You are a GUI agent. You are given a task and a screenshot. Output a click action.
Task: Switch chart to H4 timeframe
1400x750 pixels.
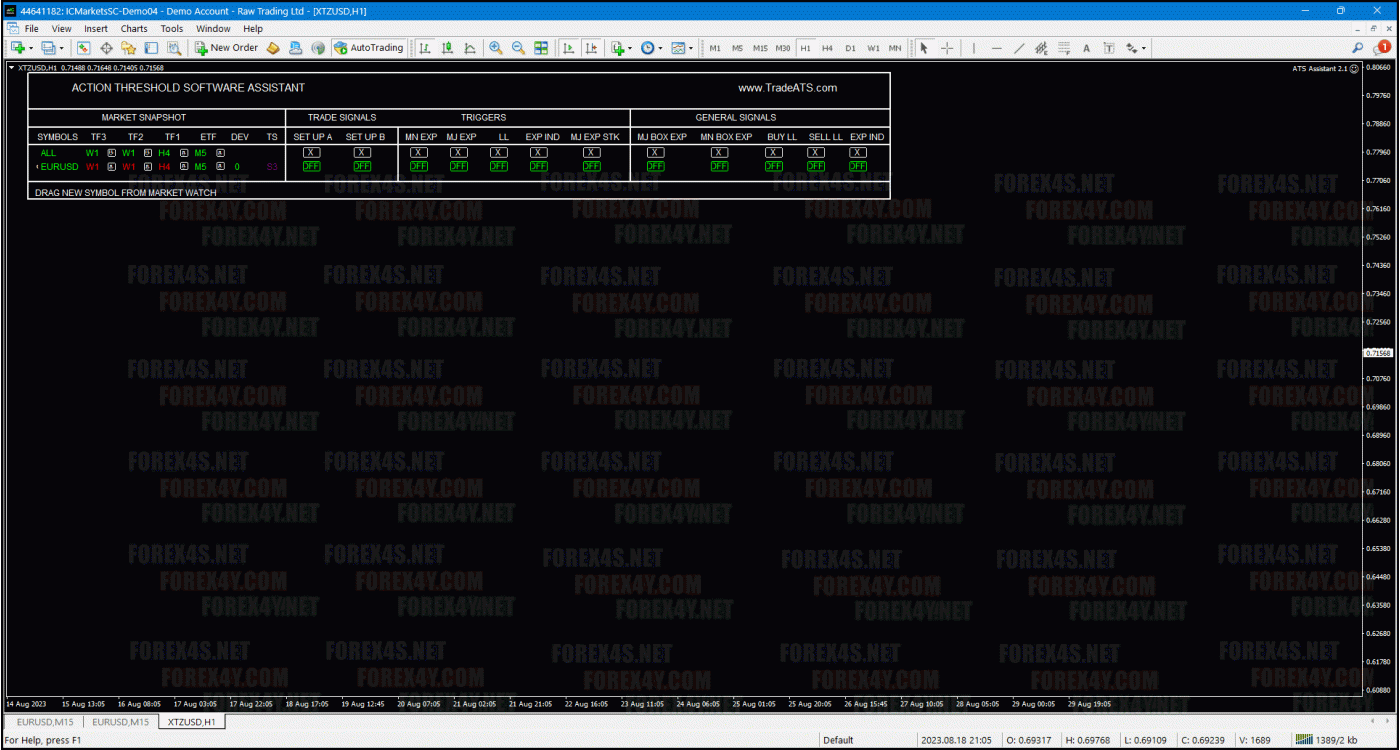coord(827,48)
